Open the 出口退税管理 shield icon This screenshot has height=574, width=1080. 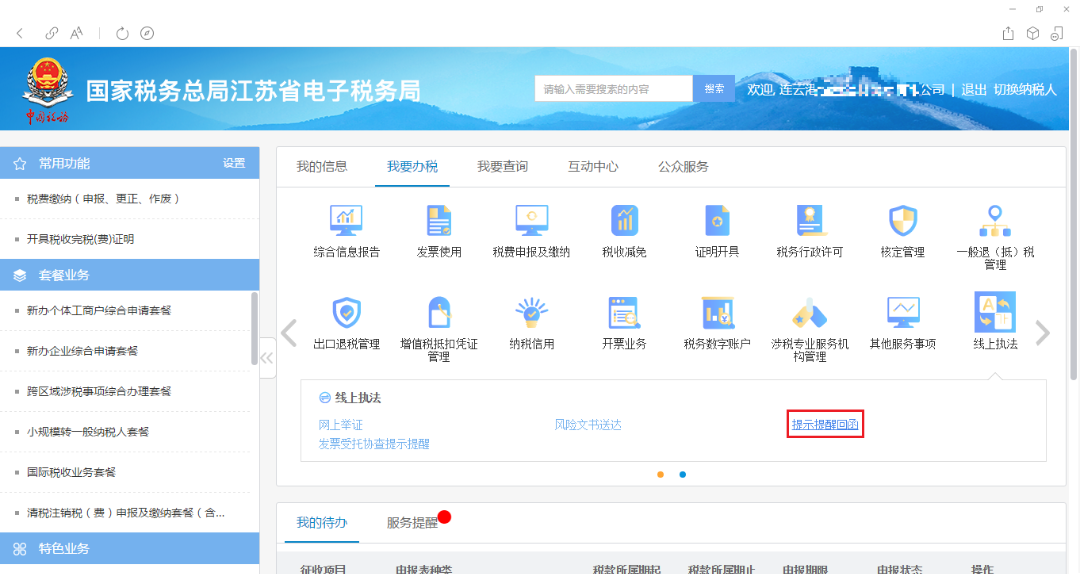[346, 313]
